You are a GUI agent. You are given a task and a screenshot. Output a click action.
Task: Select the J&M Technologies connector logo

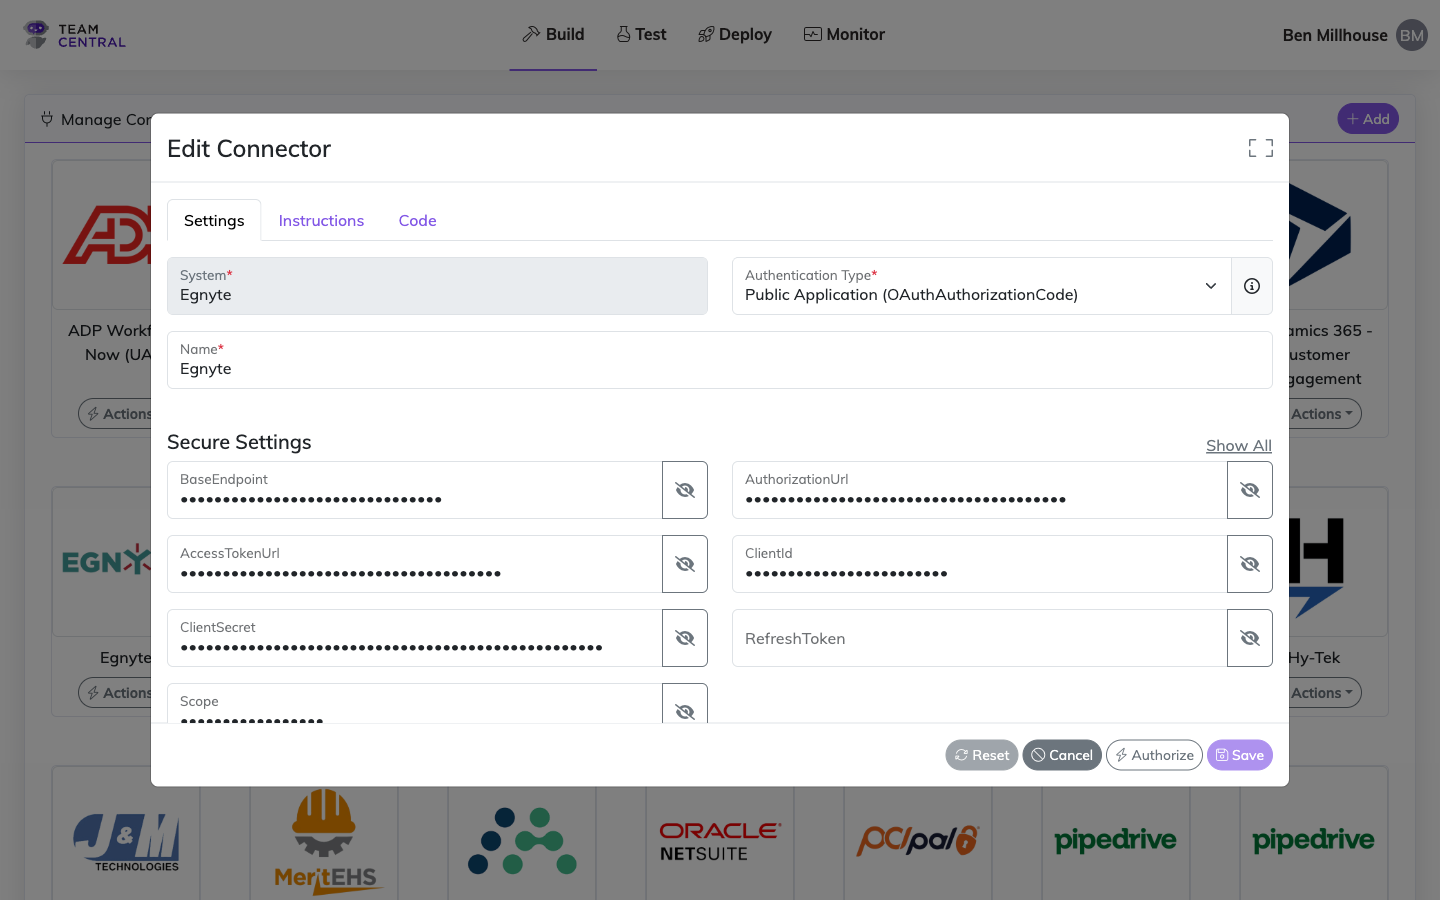[x=126, y=842]
